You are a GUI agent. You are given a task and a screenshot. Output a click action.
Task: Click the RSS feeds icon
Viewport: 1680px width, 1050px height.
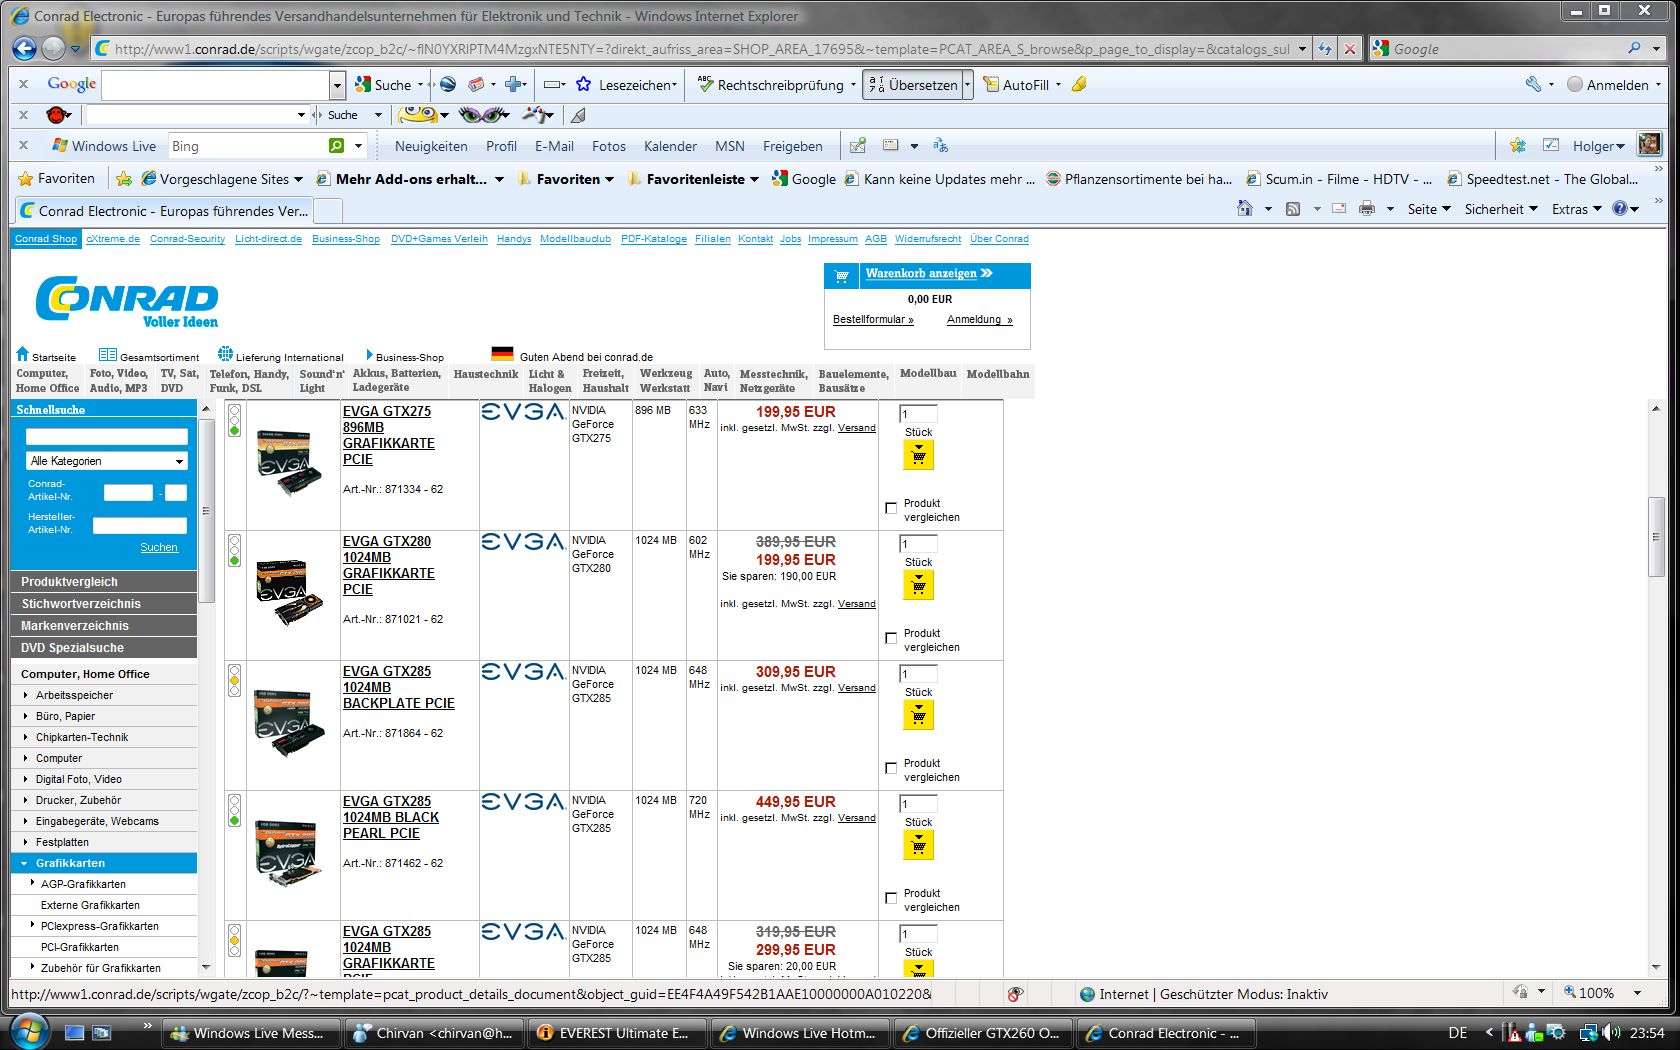pyautogui.click(x=1293, y=208)
